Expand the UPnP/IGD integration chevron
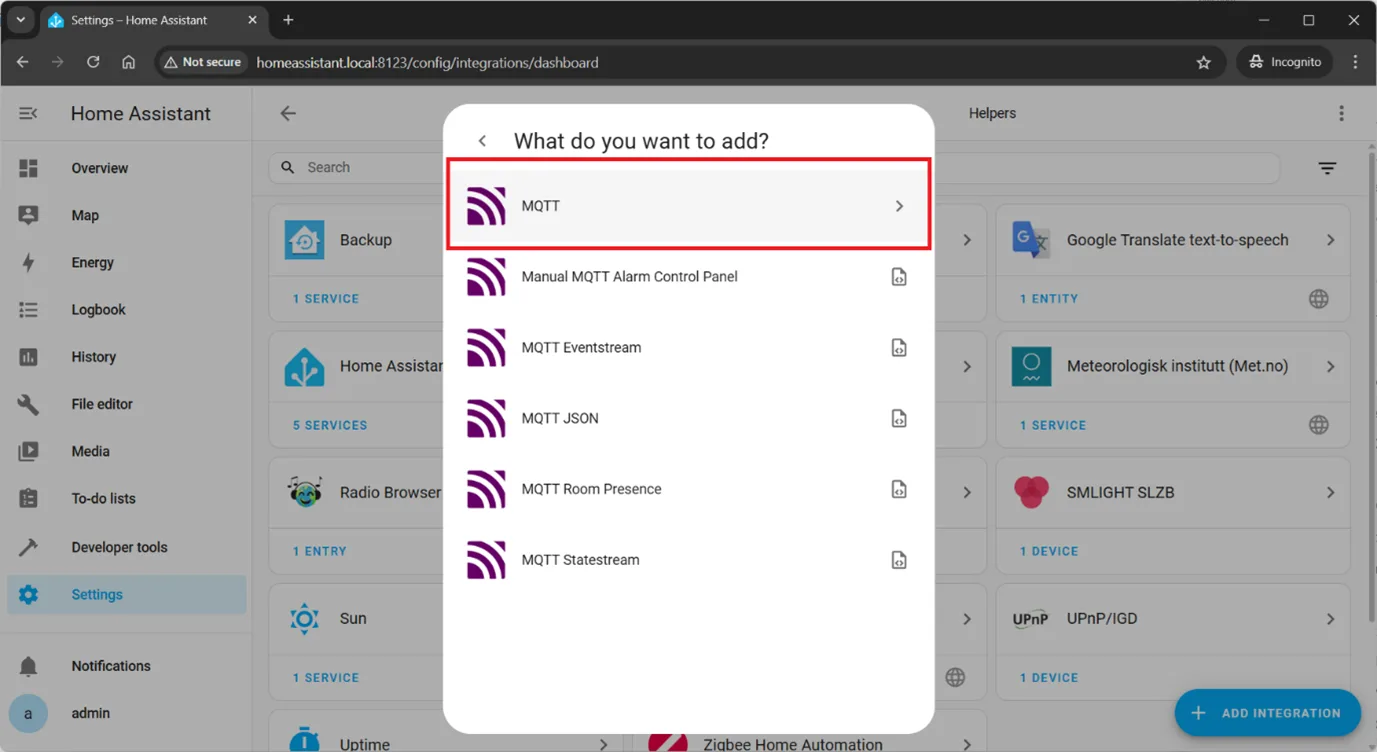The image size is (1377, 752). pos(1330,619)
